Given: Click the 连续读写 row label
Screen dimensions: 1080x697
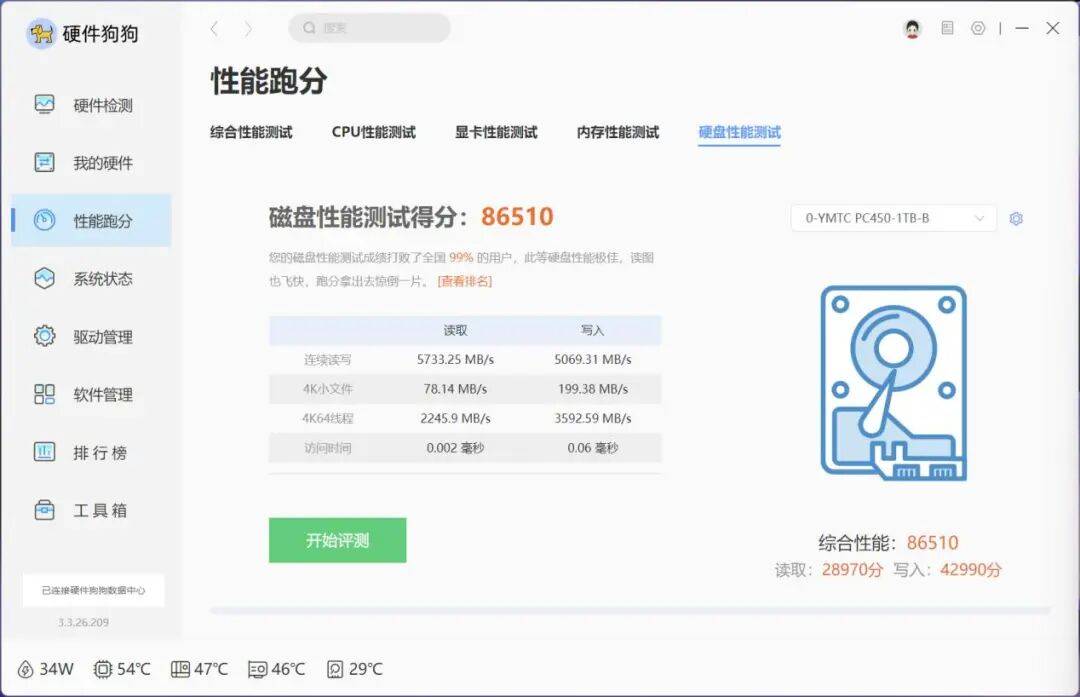Looking at the screenshot, I should tap(328, 360).
